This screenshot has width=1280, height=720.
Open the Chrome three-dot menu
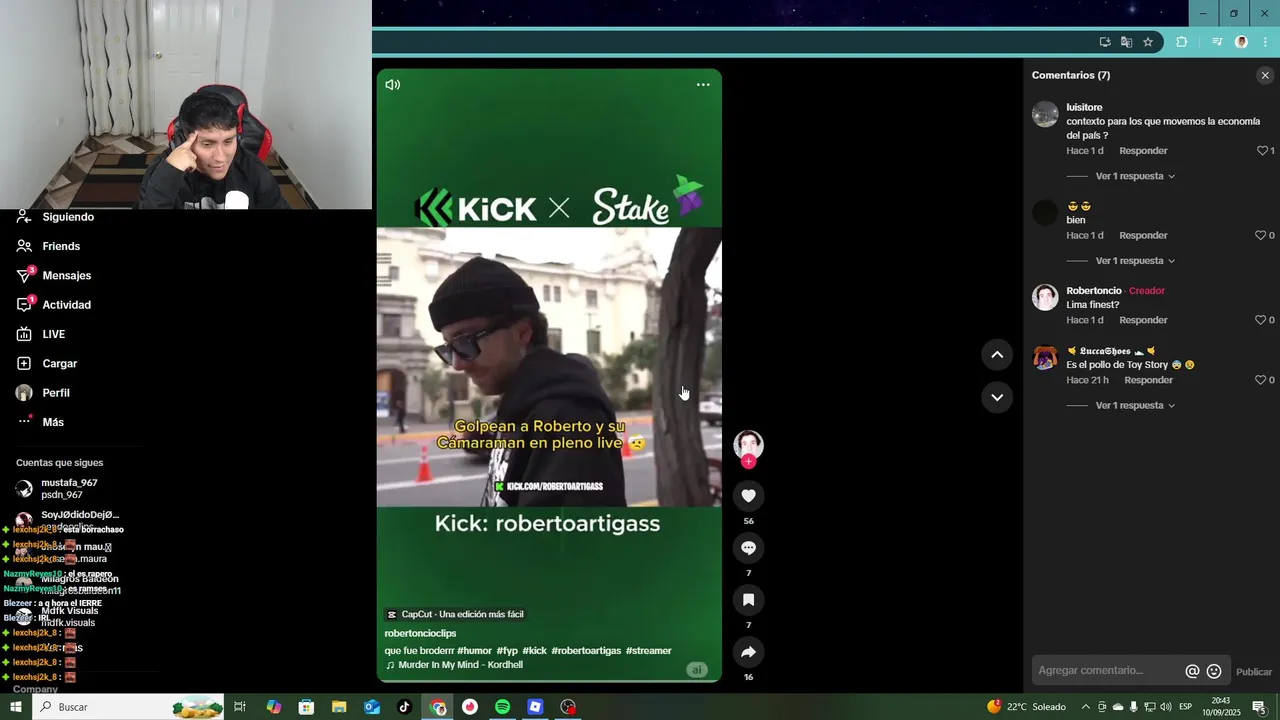click(x=1266, y=42)
